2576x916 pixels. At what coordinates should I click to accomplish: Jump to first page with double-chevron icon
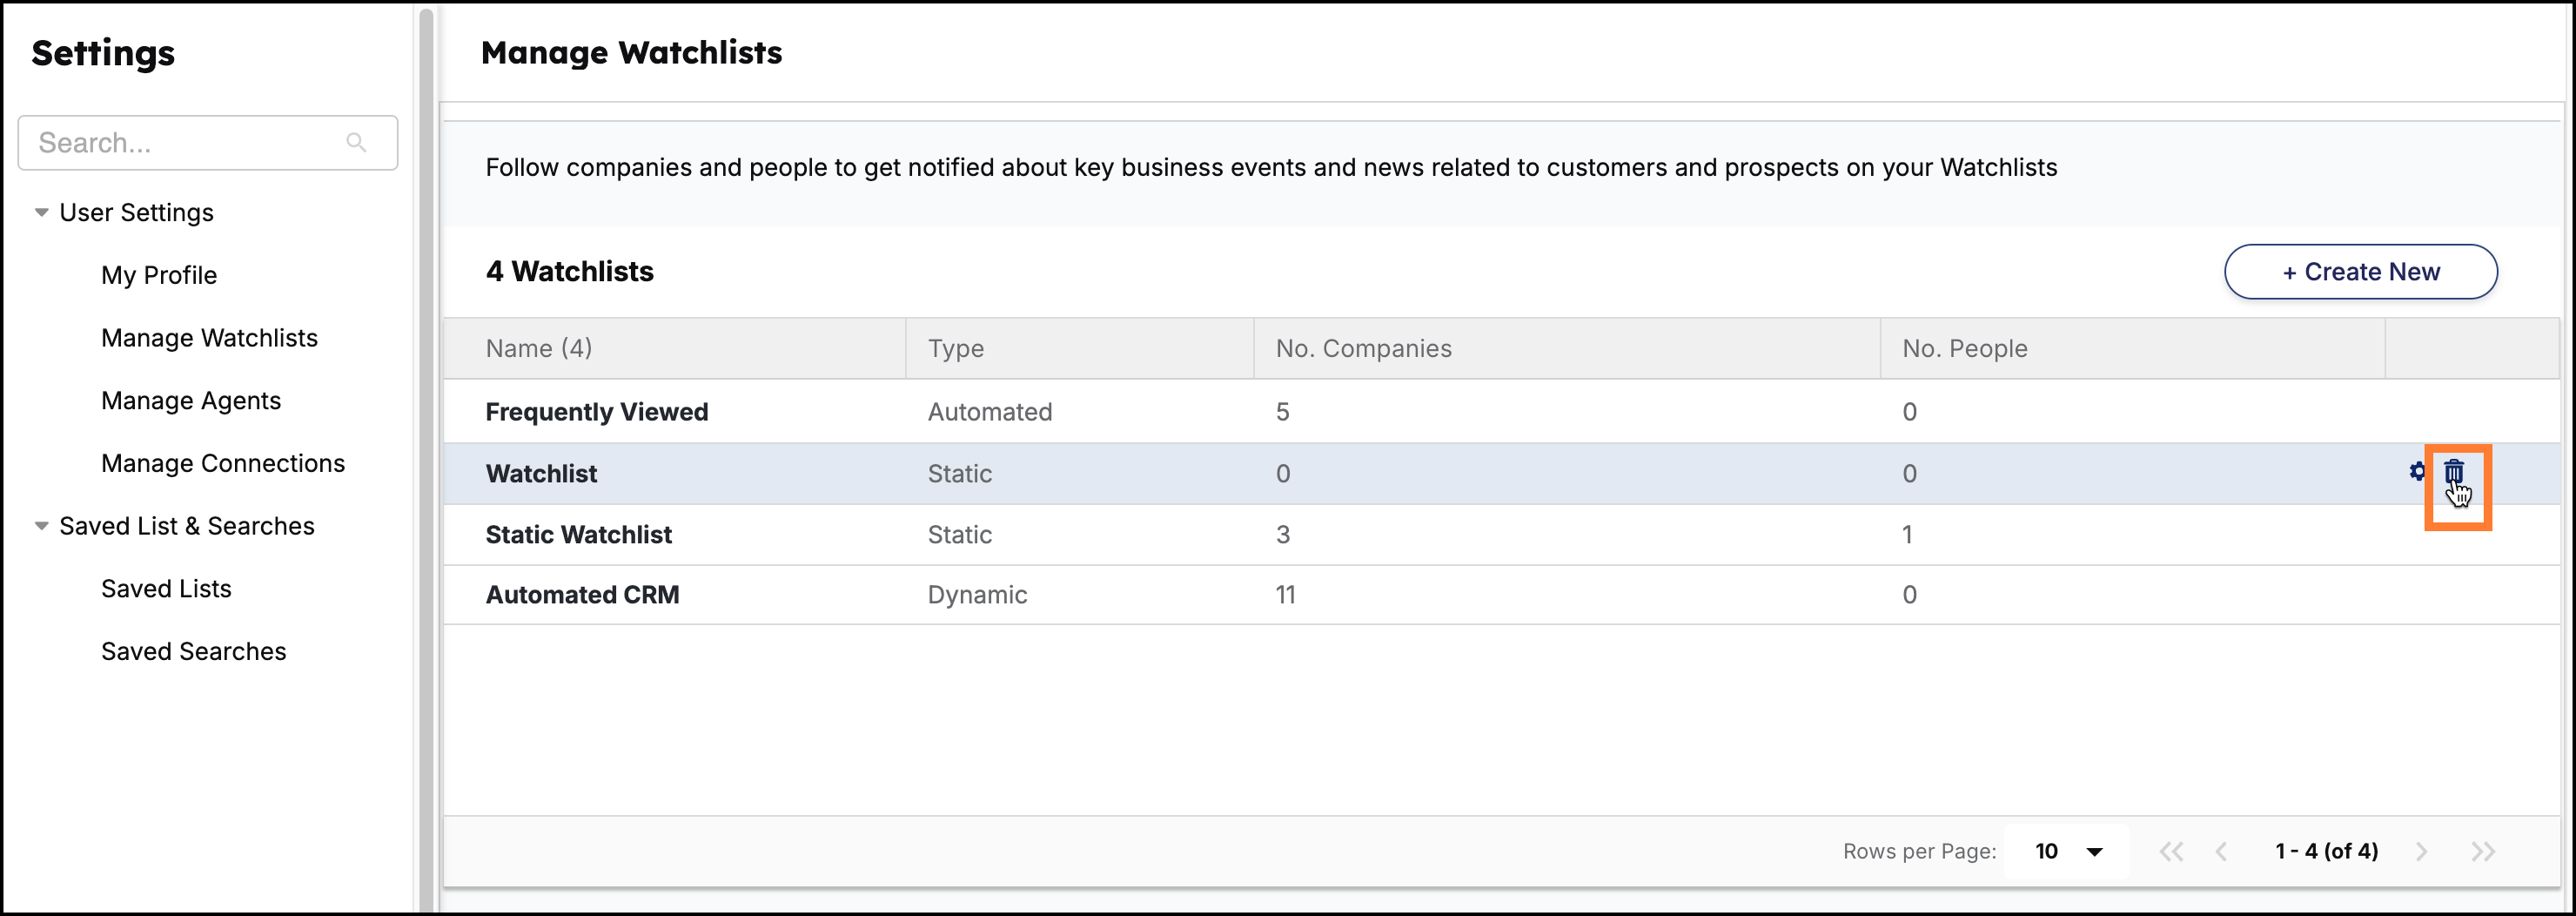(2172, 851)
